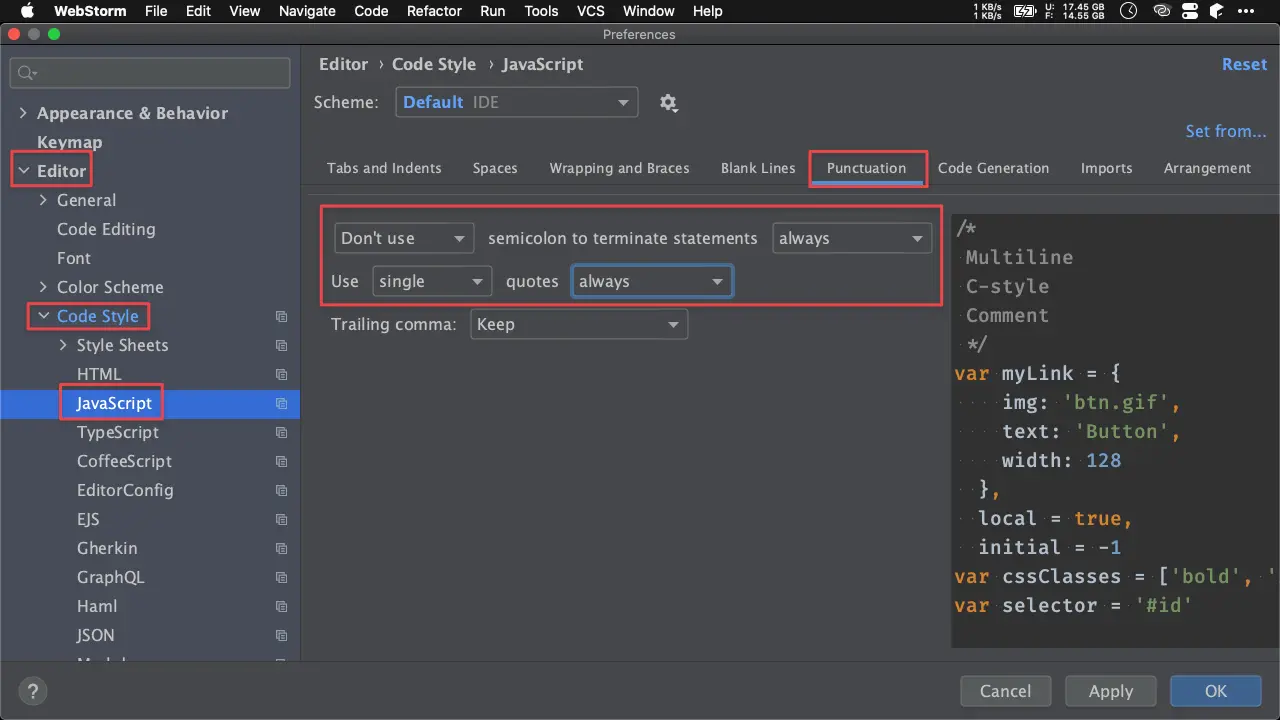The width and height of the screenshot is (1280, 720).
Task: Click the copy icon next to HTML
Action: [x=281, y=375]
